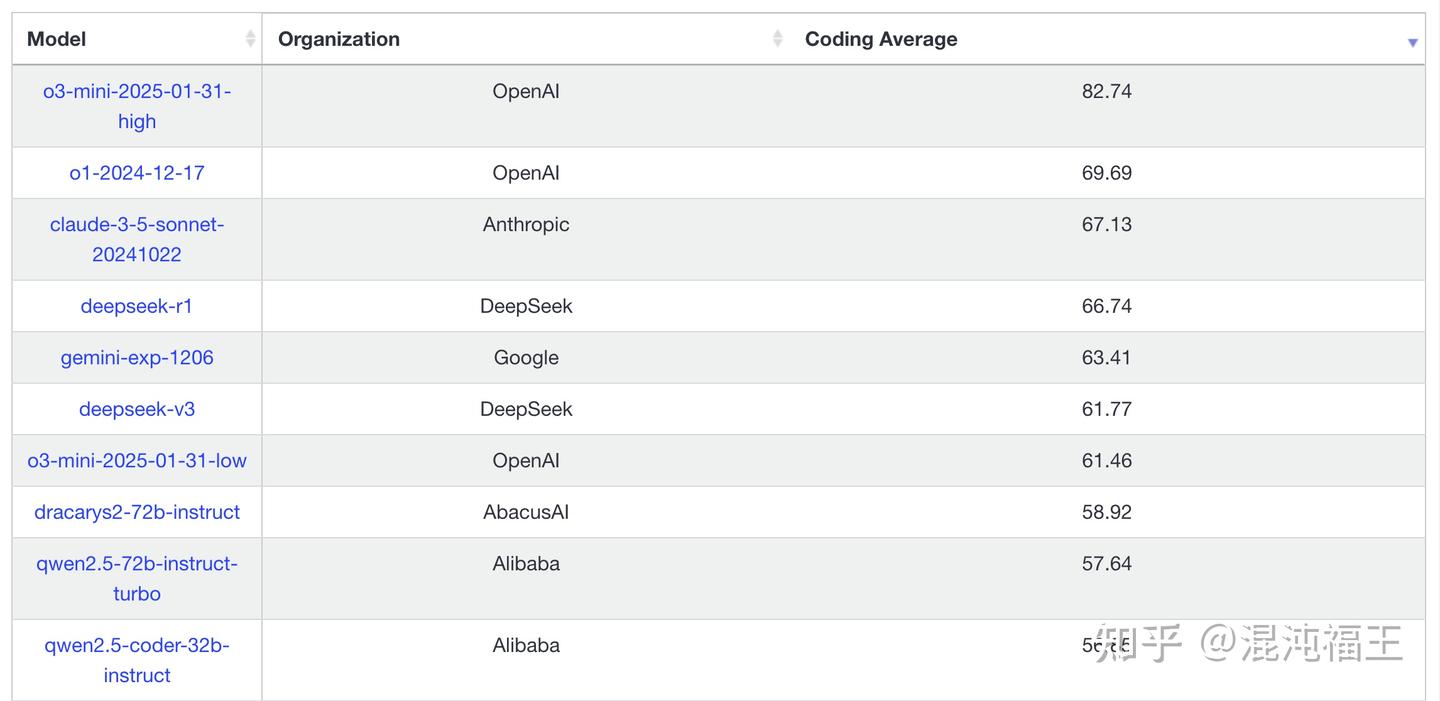Image resolution: width=1440 pixels, height=701 pixels.
Task: Open the gemini-exp-1206 model page
Action: 137,358
